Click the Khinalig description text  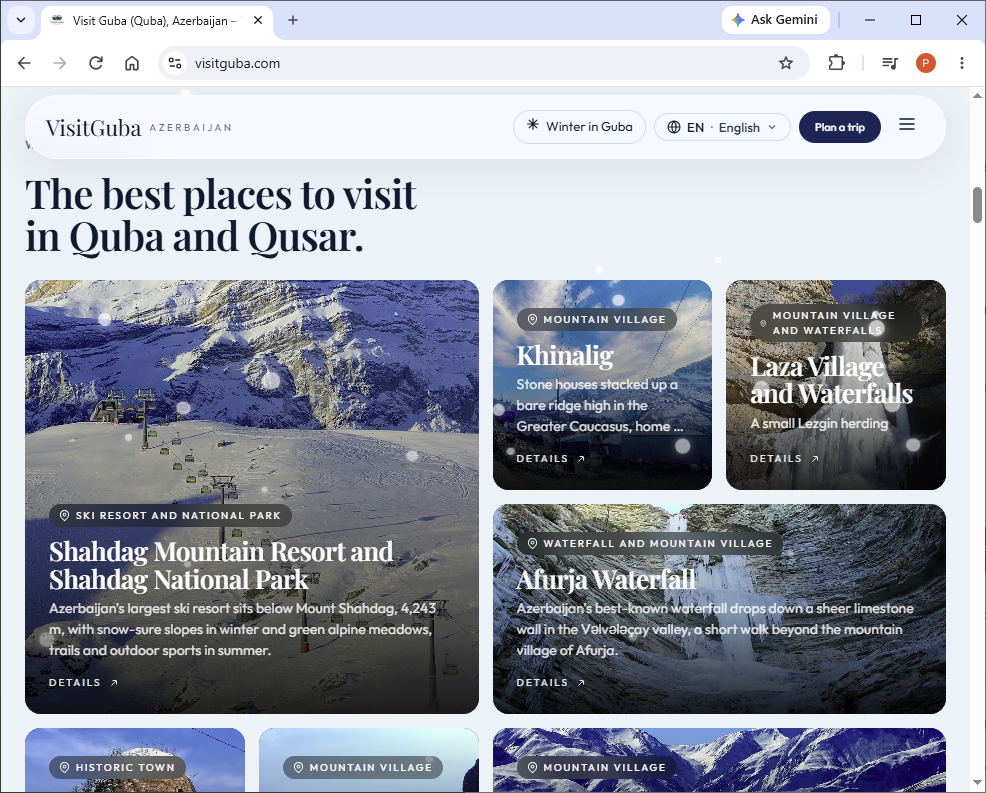coord(599,406)
